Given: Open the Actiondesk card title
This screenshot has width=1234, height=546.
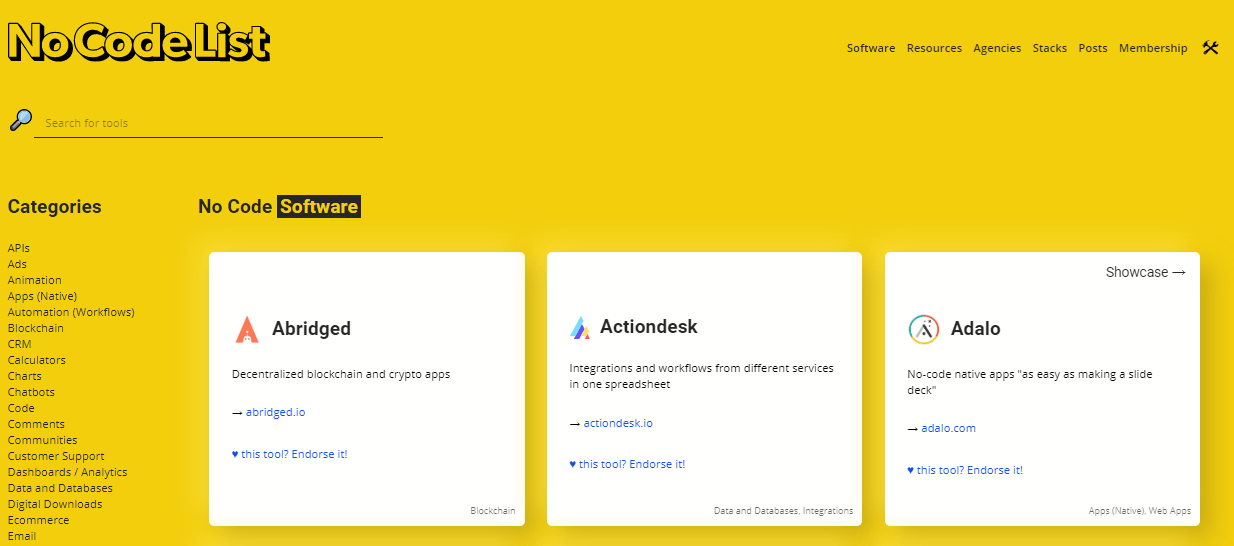Looking at the screenshot, I should click(649, 326).
